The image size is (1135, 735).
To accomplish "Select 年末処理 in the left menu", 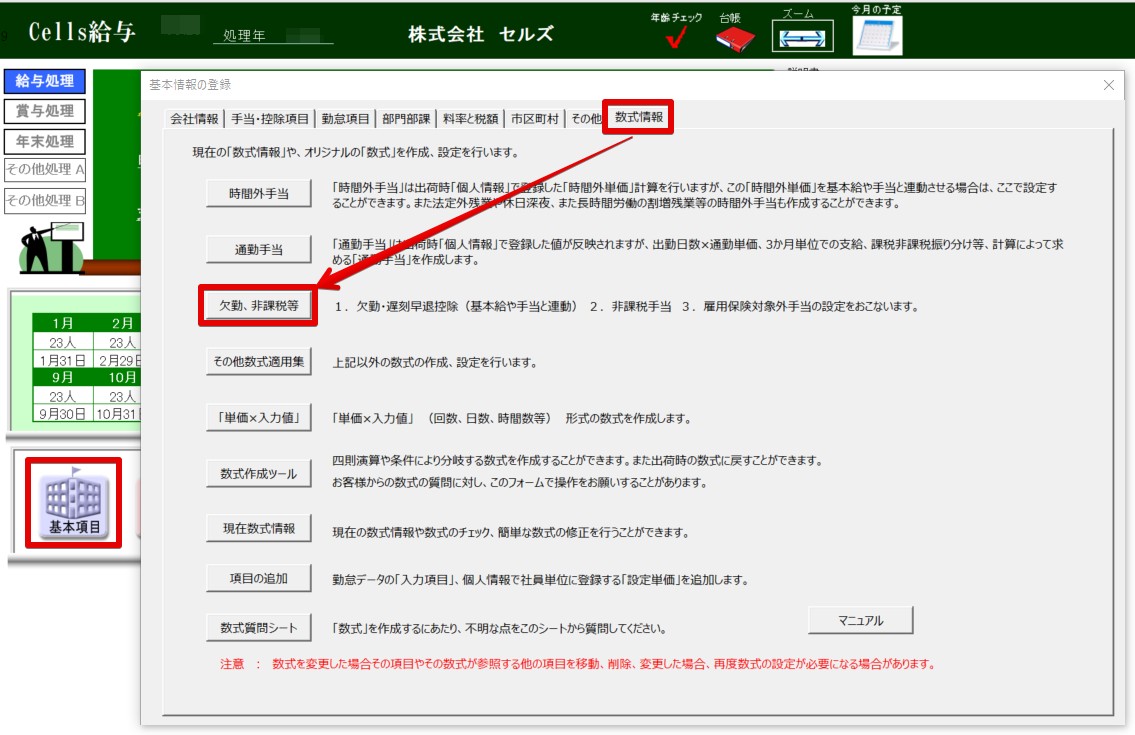I will click(45, 141).
